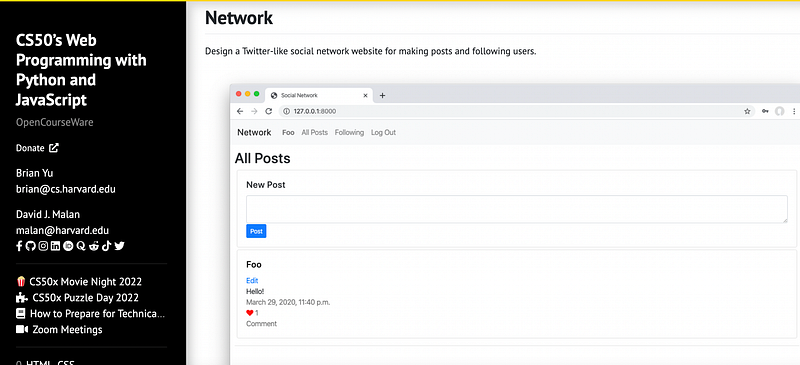
Task: Click the 127.0.0.1:8000 address bar
Action: [517, 111]
